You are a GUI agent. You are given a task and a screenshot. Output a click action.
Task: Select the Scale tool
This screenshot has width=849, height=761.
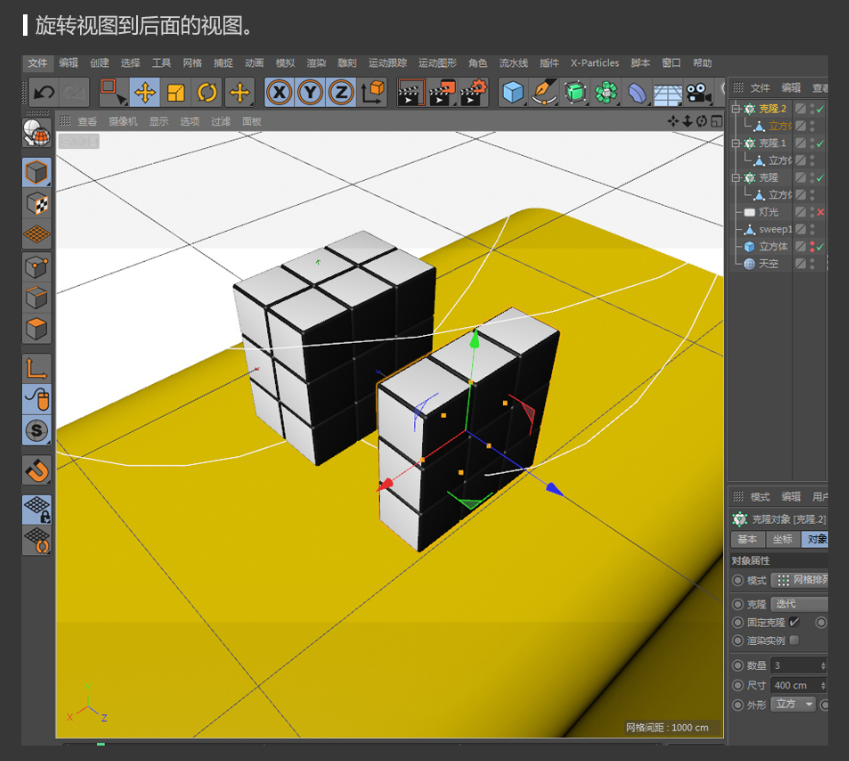tap(176, 93)
